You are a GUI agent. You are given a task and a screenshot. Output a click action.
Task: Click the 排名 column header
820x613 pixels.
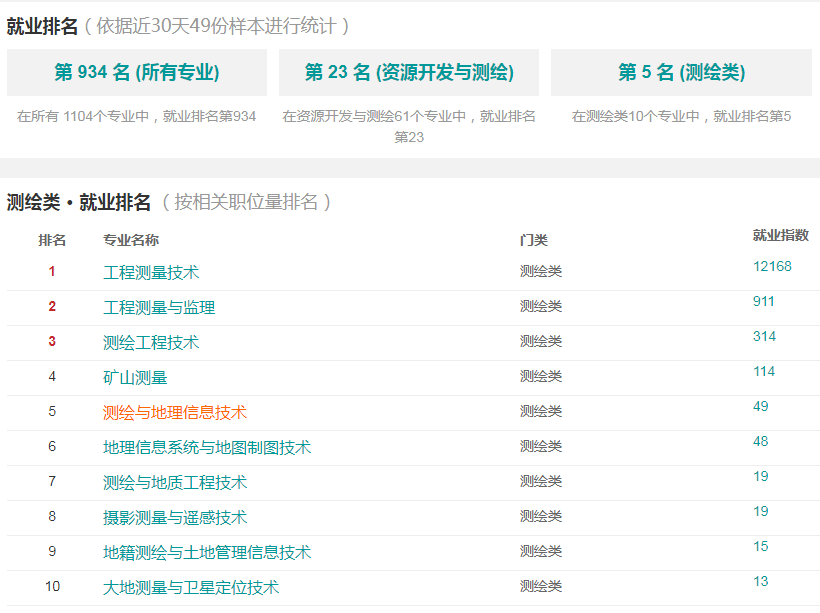tap(52, 240)
